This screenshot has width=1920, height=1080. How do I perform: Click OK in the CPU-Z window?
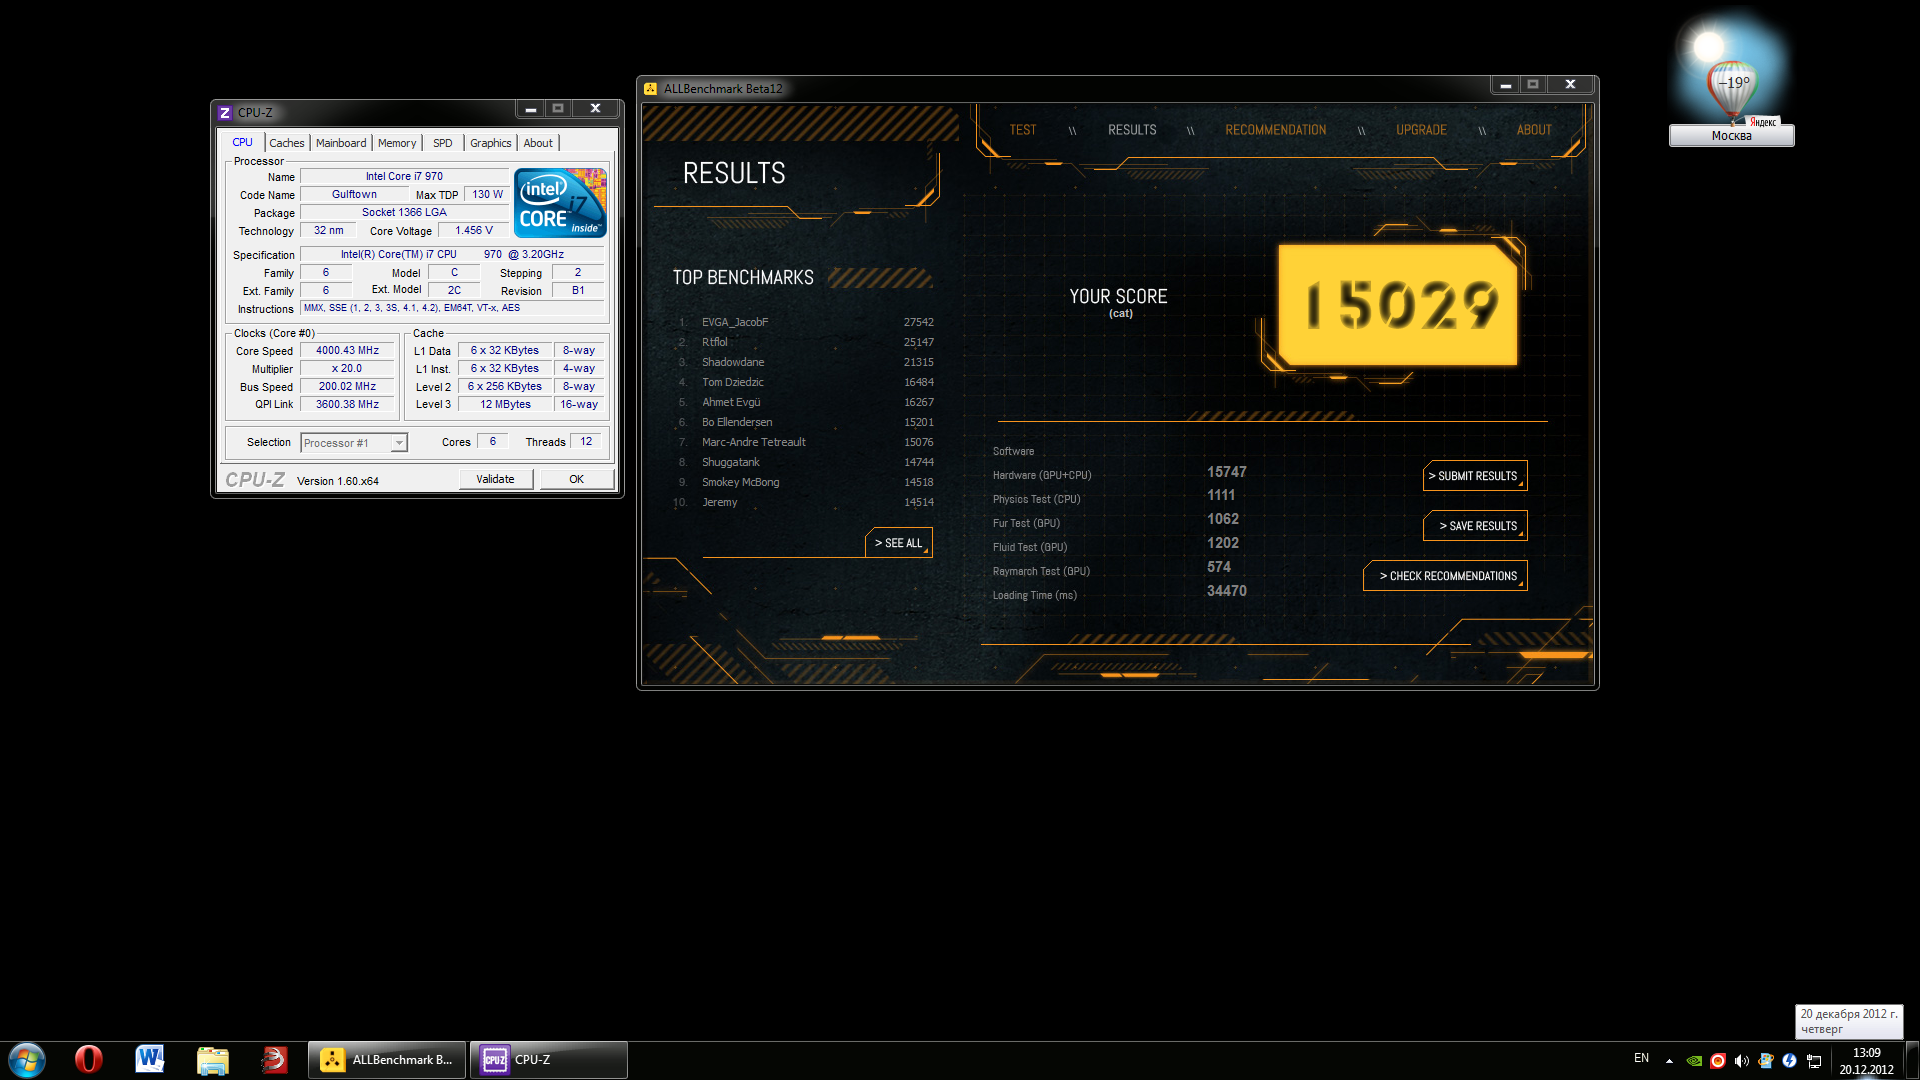pos(577,479)
